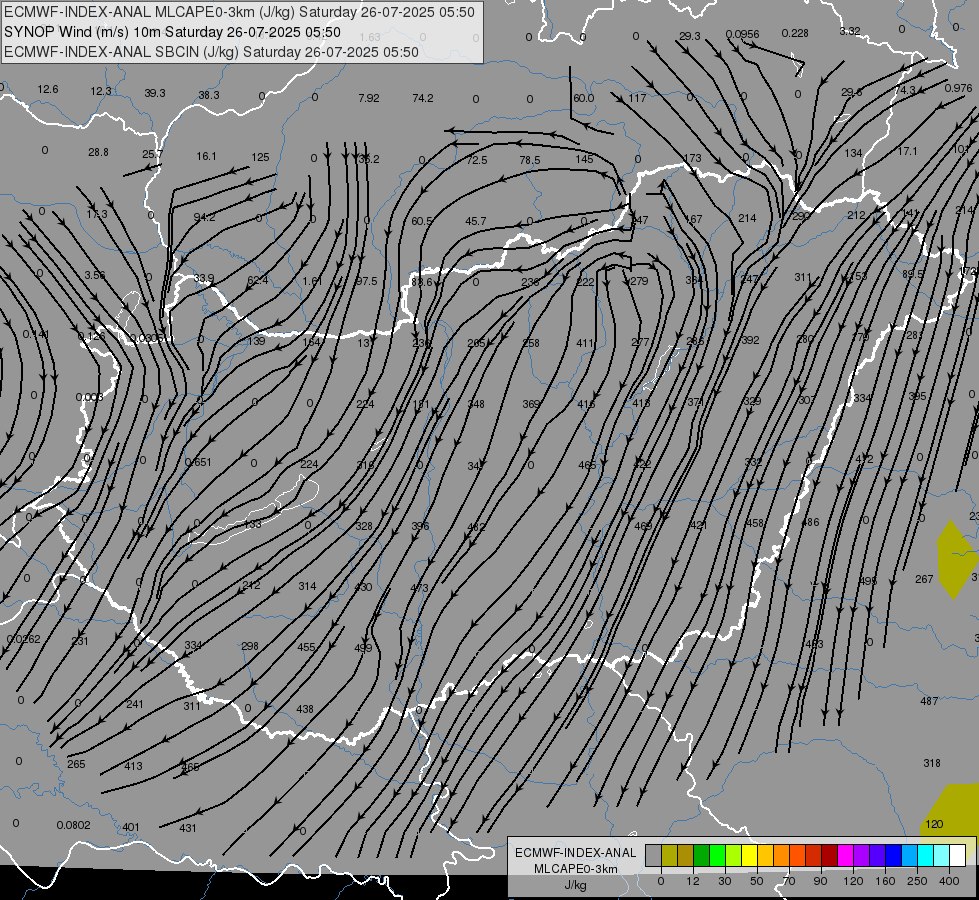979x900 pixels.
Task: Click the map value 74.2
Action: point(423,98)
